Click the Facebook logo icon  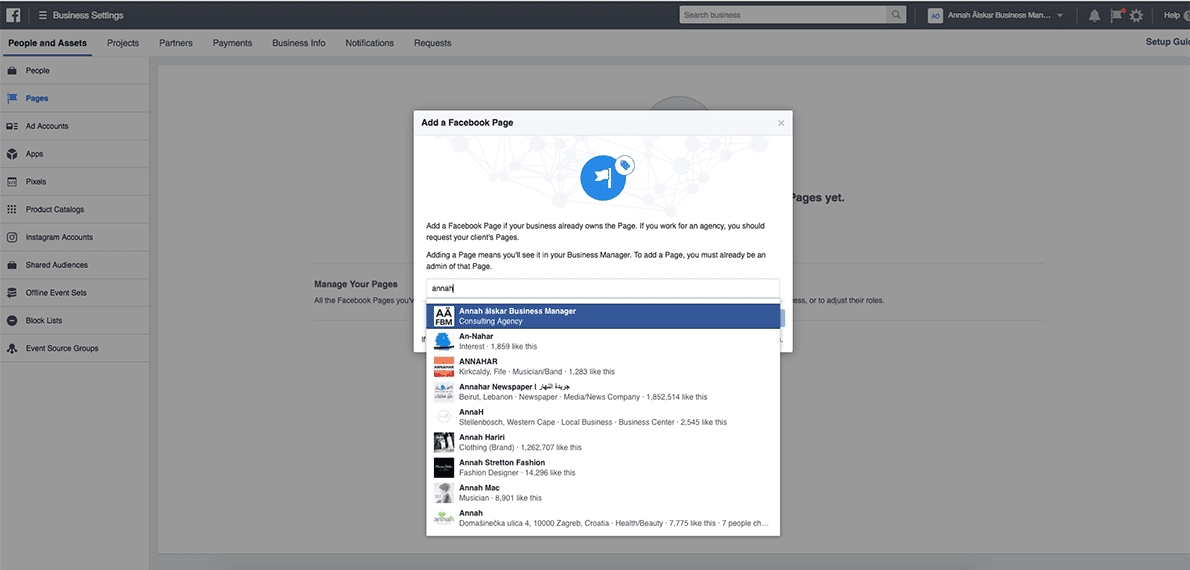tap(14, 15)
